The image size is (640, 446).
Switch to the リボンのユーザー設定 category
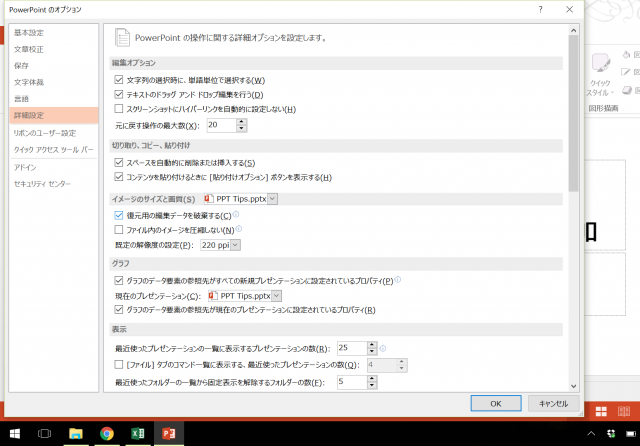[44, 133]
